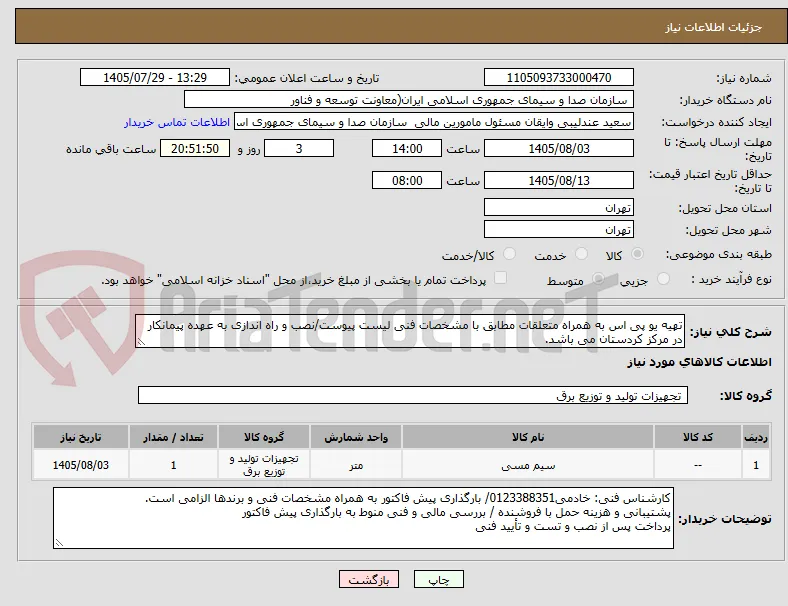The width and height of the screenshot is (788, 606).
Task: Select the جزیی purchase type radio
Action: point(663,278)
